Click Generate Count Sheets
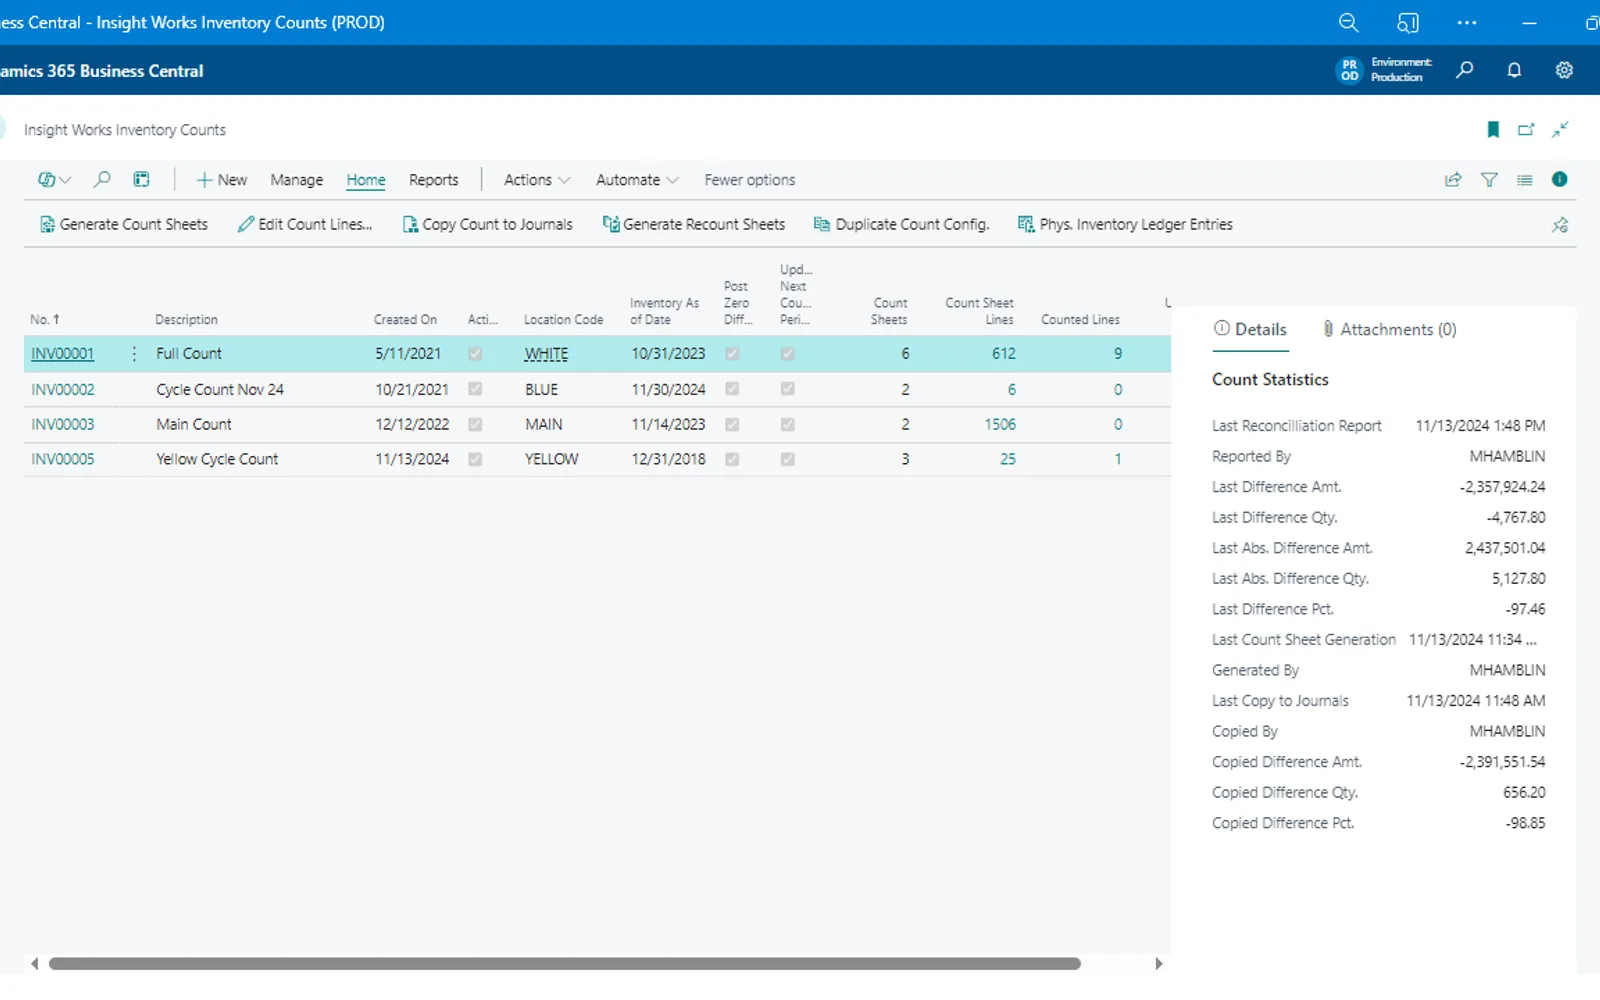The image size is (1600, 1000). click(124, 224)
